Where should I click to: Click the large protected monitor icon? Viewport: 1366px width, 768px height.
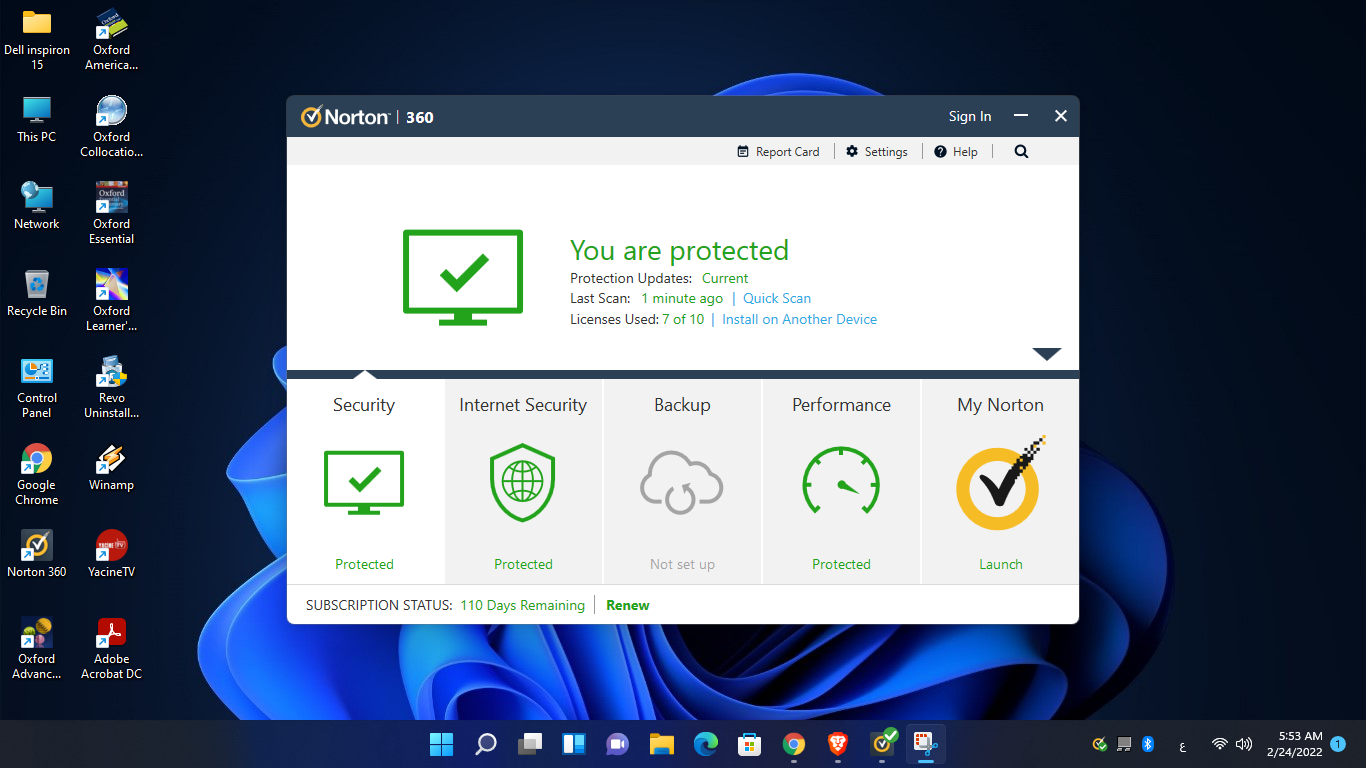[x=463, y=277]
